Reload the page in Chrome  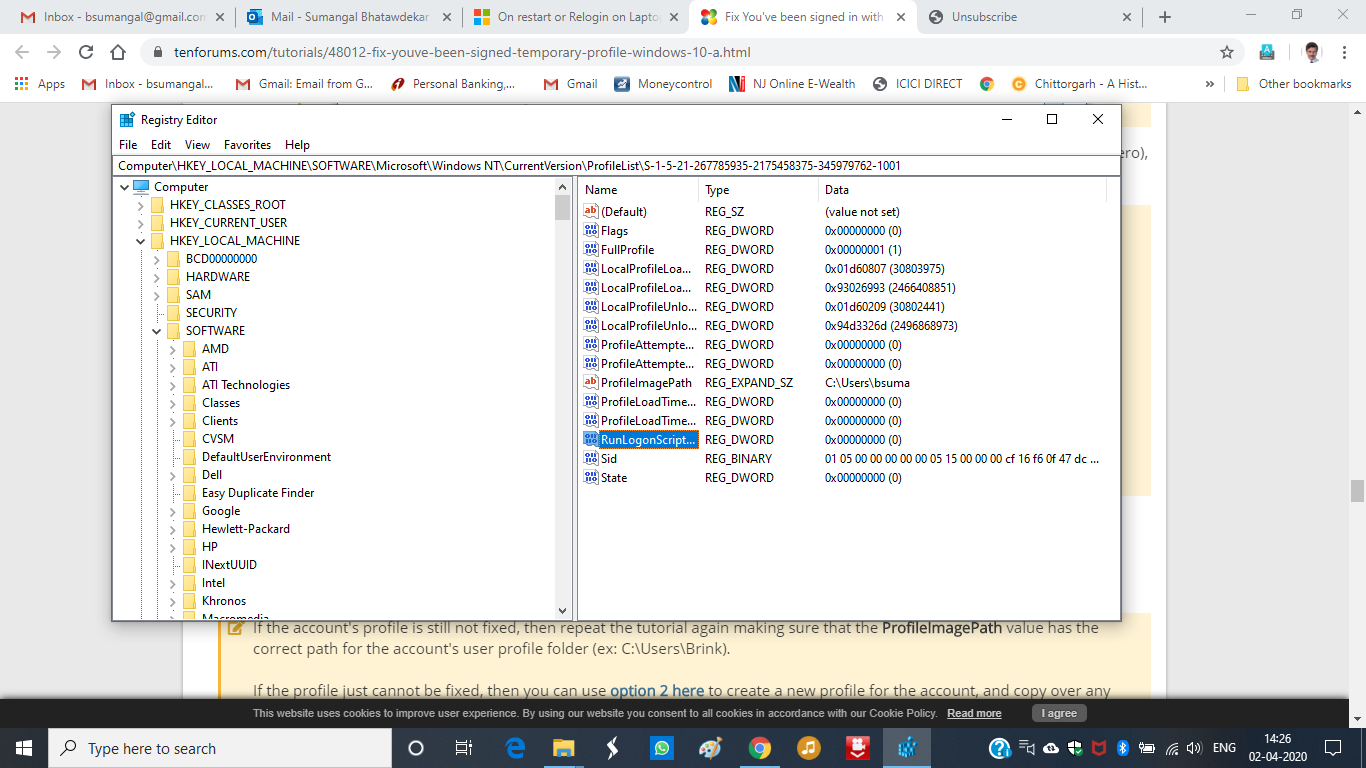coord(86,52)
